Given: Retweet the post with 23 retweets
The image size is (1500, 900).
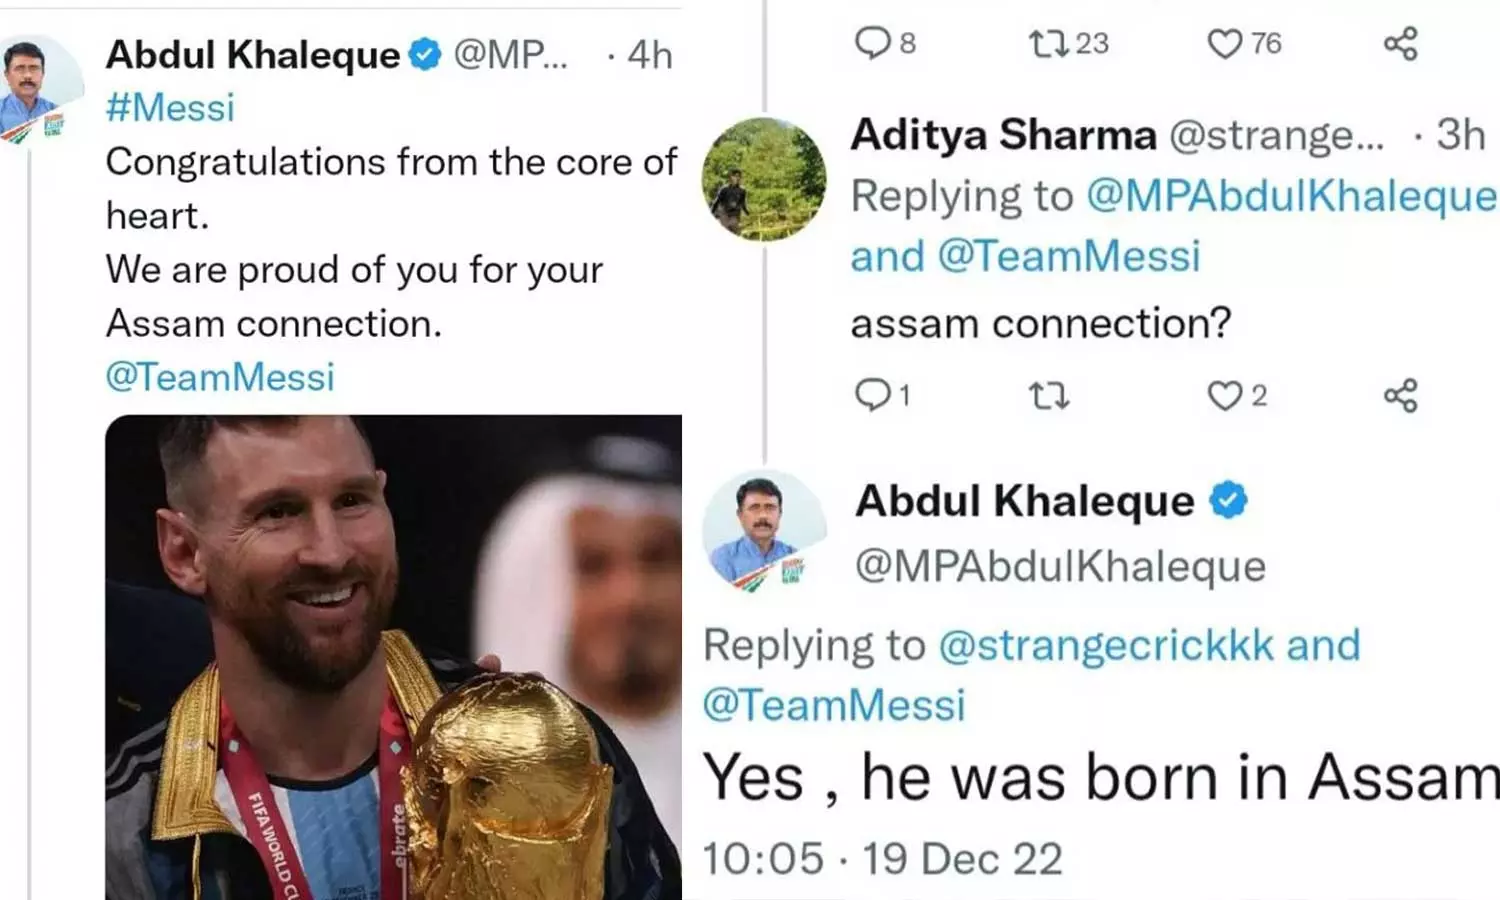Looking at the screenshot, I should (1047, 43).
